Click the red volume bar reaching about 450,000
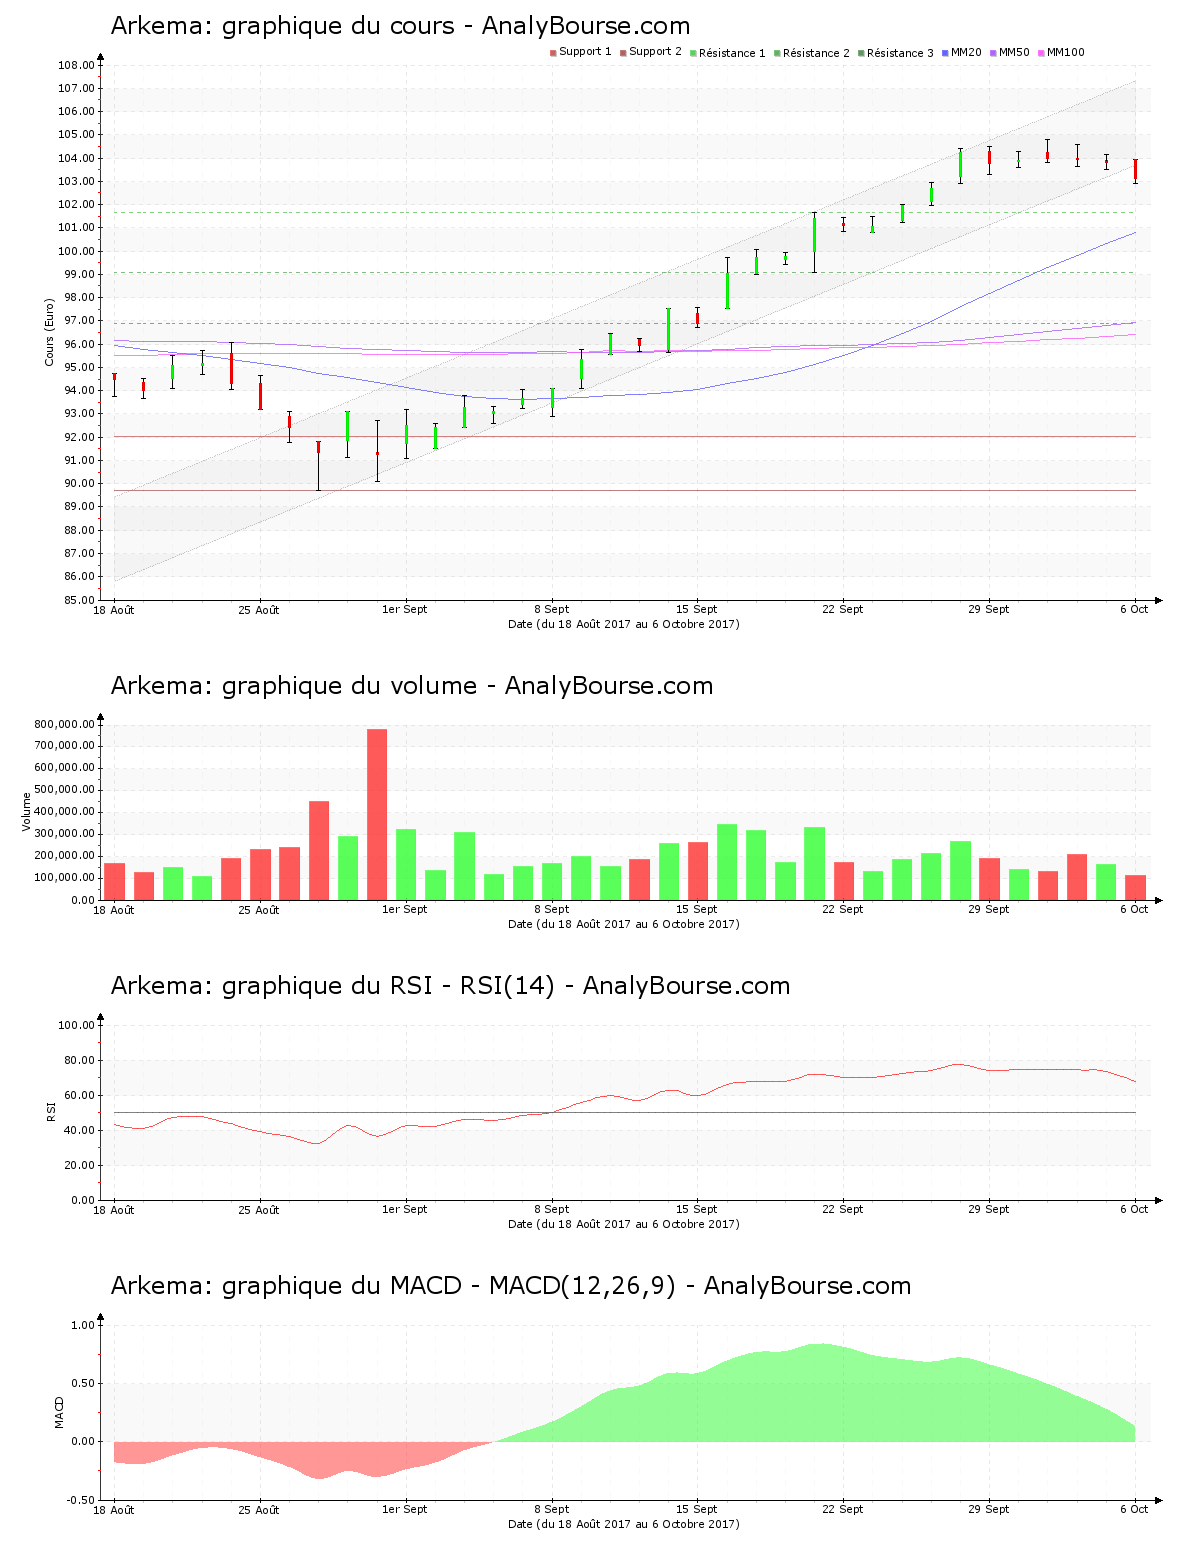The image size is (1200, 1550). 319,850
